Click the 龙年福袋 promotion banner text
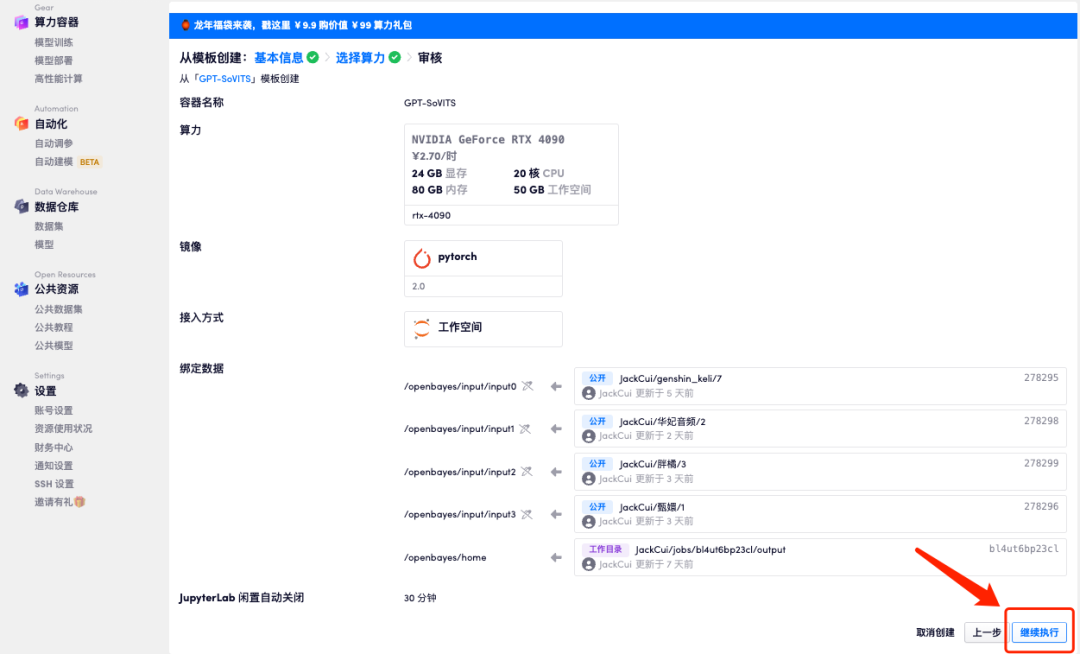 pyautogui.click(x=302, y=25)
